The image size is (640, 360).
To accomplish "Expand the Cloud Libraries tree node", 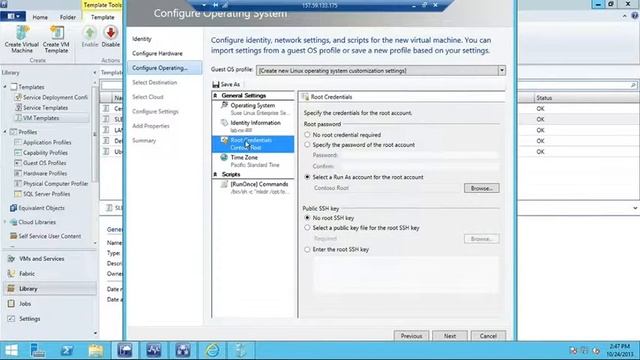I will click(x=5, y=222).
